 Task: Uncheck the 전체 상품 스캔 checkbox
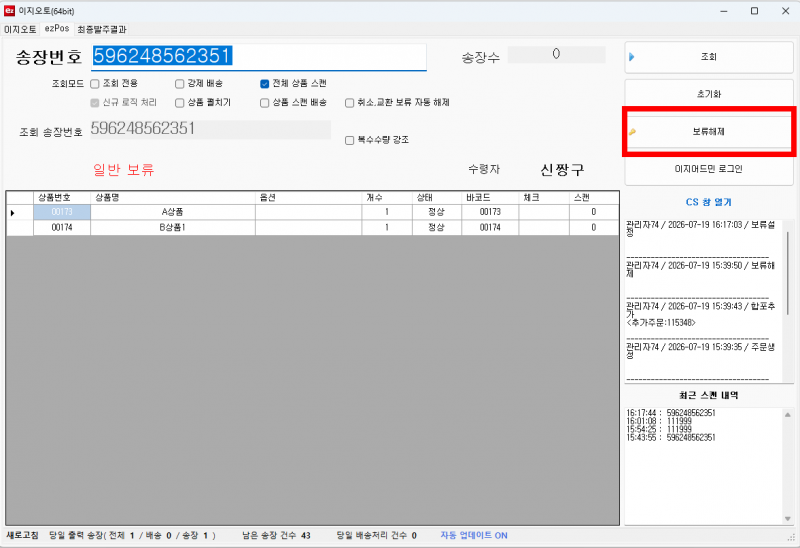click(x=264, y=84)
